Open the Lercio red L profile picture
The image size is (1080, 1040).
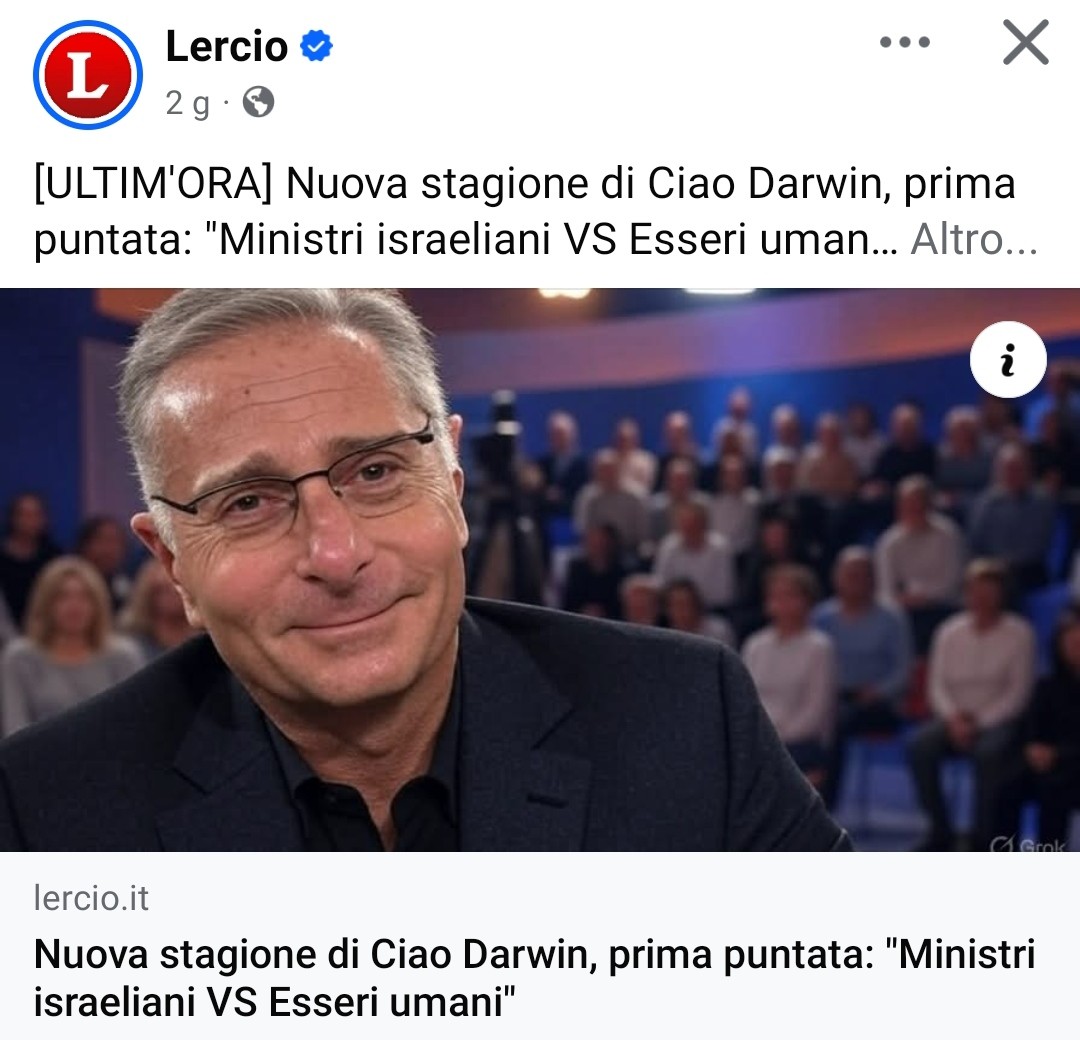pyautogui.click(x=88, y=74)
